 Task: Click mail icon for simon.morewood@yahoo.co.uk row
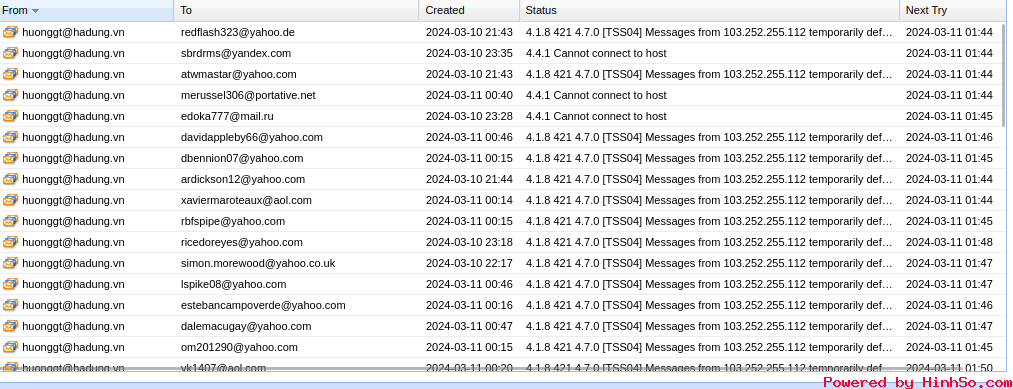[x=10, y=263]
